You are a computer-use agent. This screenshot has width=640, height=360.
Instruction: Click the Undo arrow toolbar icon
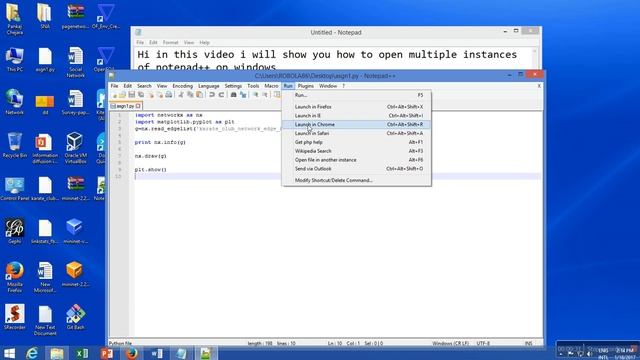pos(212,95)
